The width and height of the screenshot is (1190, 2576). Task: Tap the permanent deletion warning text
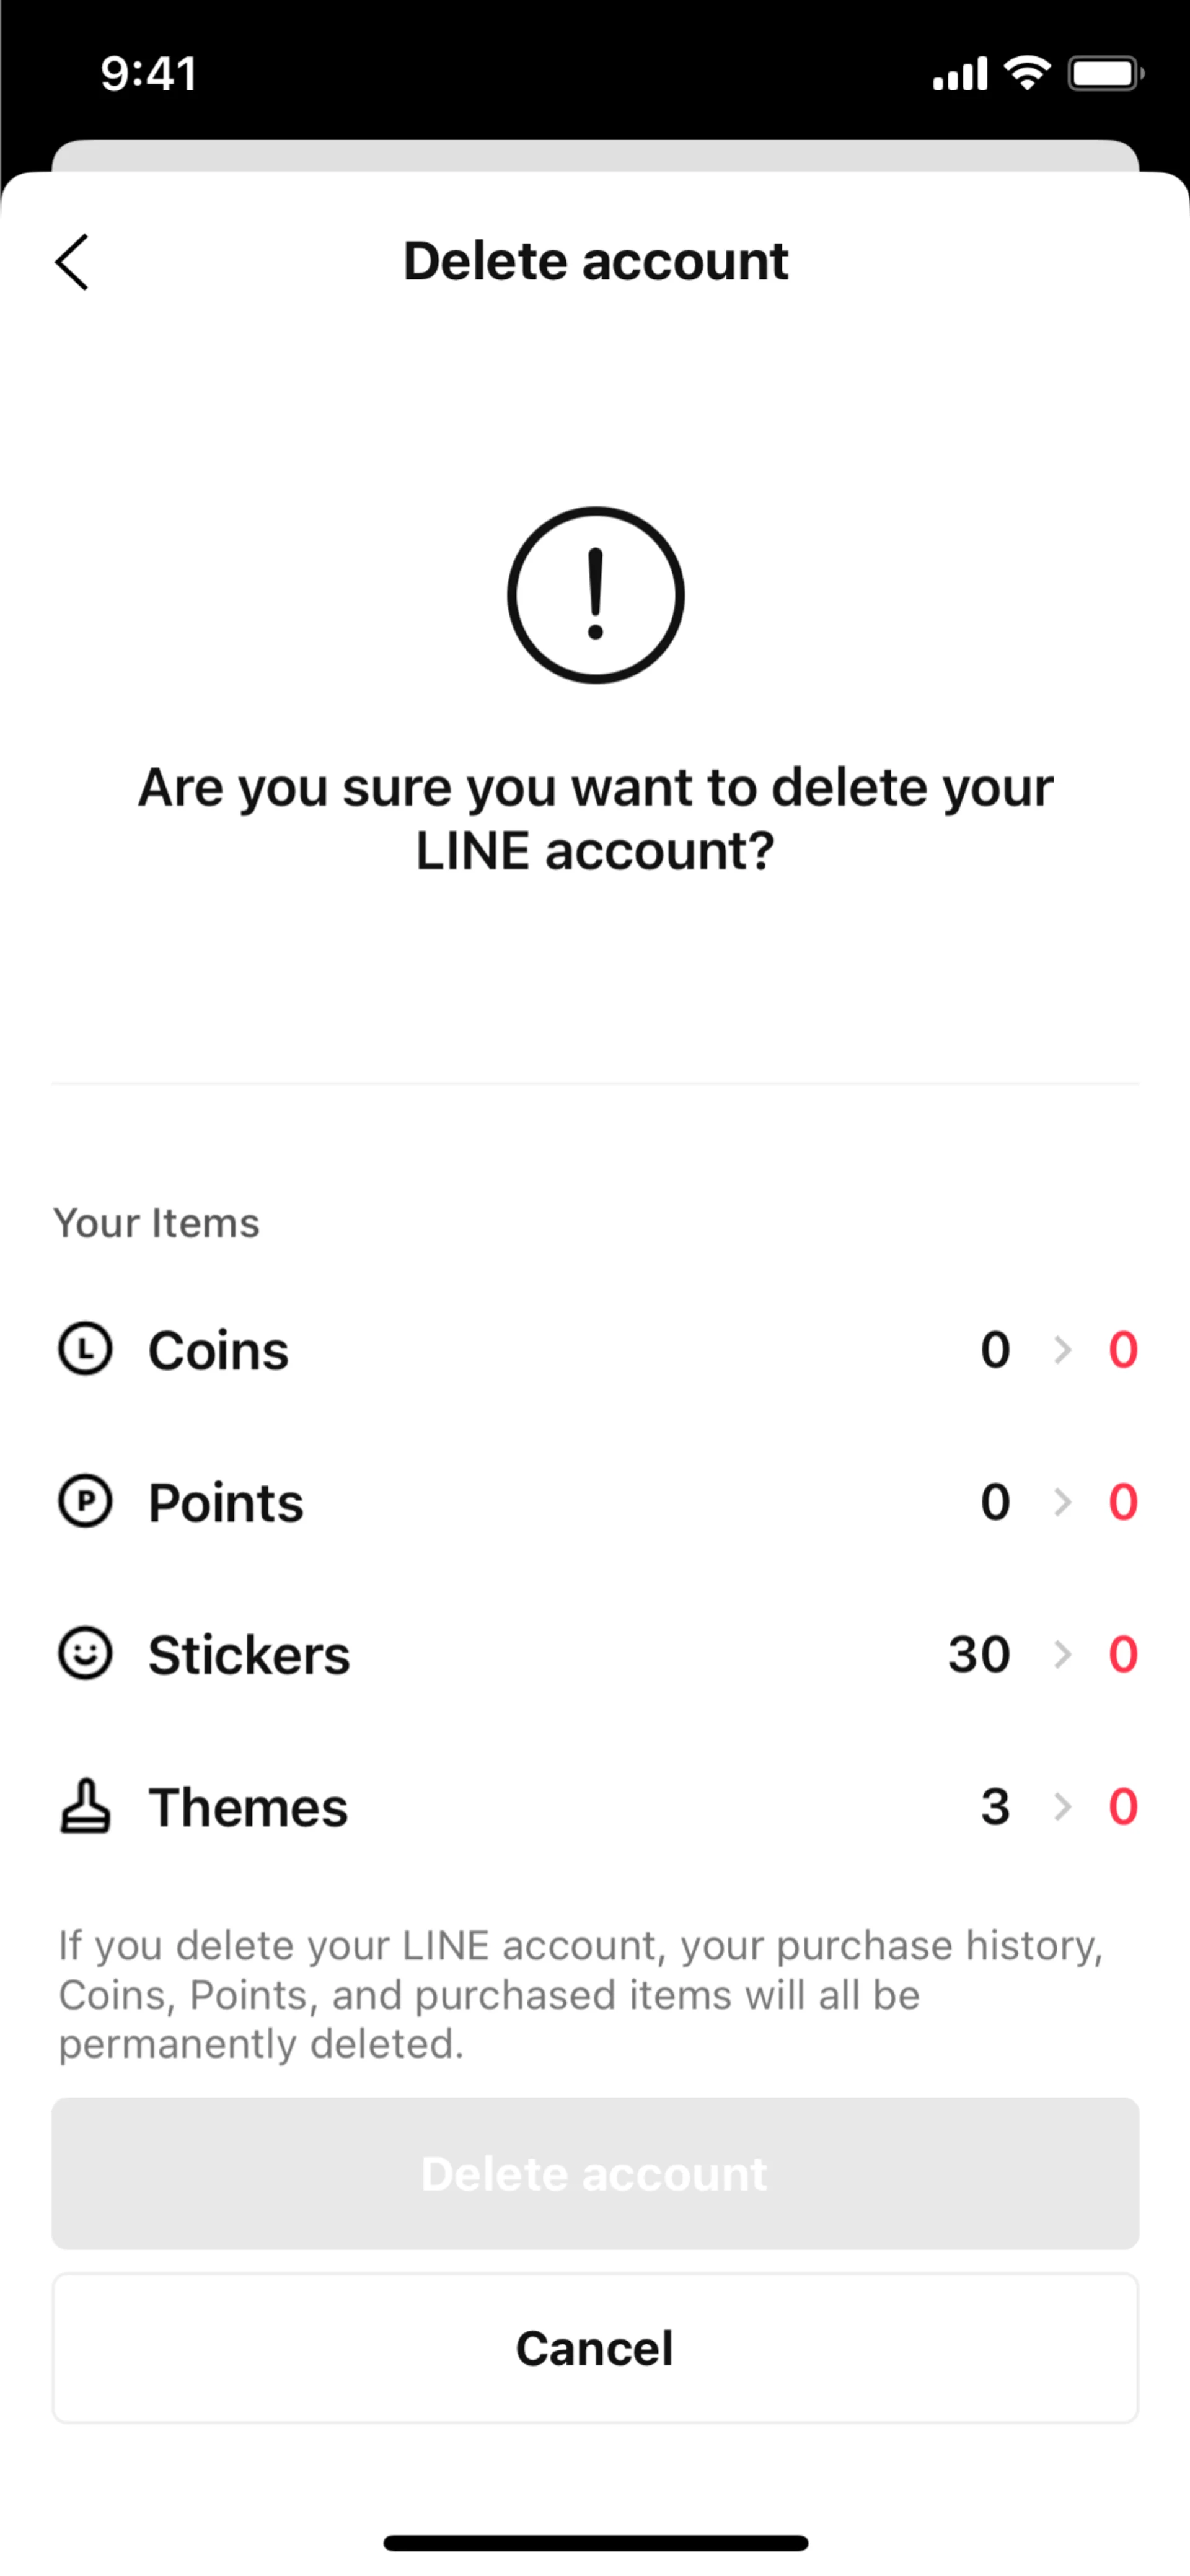[580, 1994]
